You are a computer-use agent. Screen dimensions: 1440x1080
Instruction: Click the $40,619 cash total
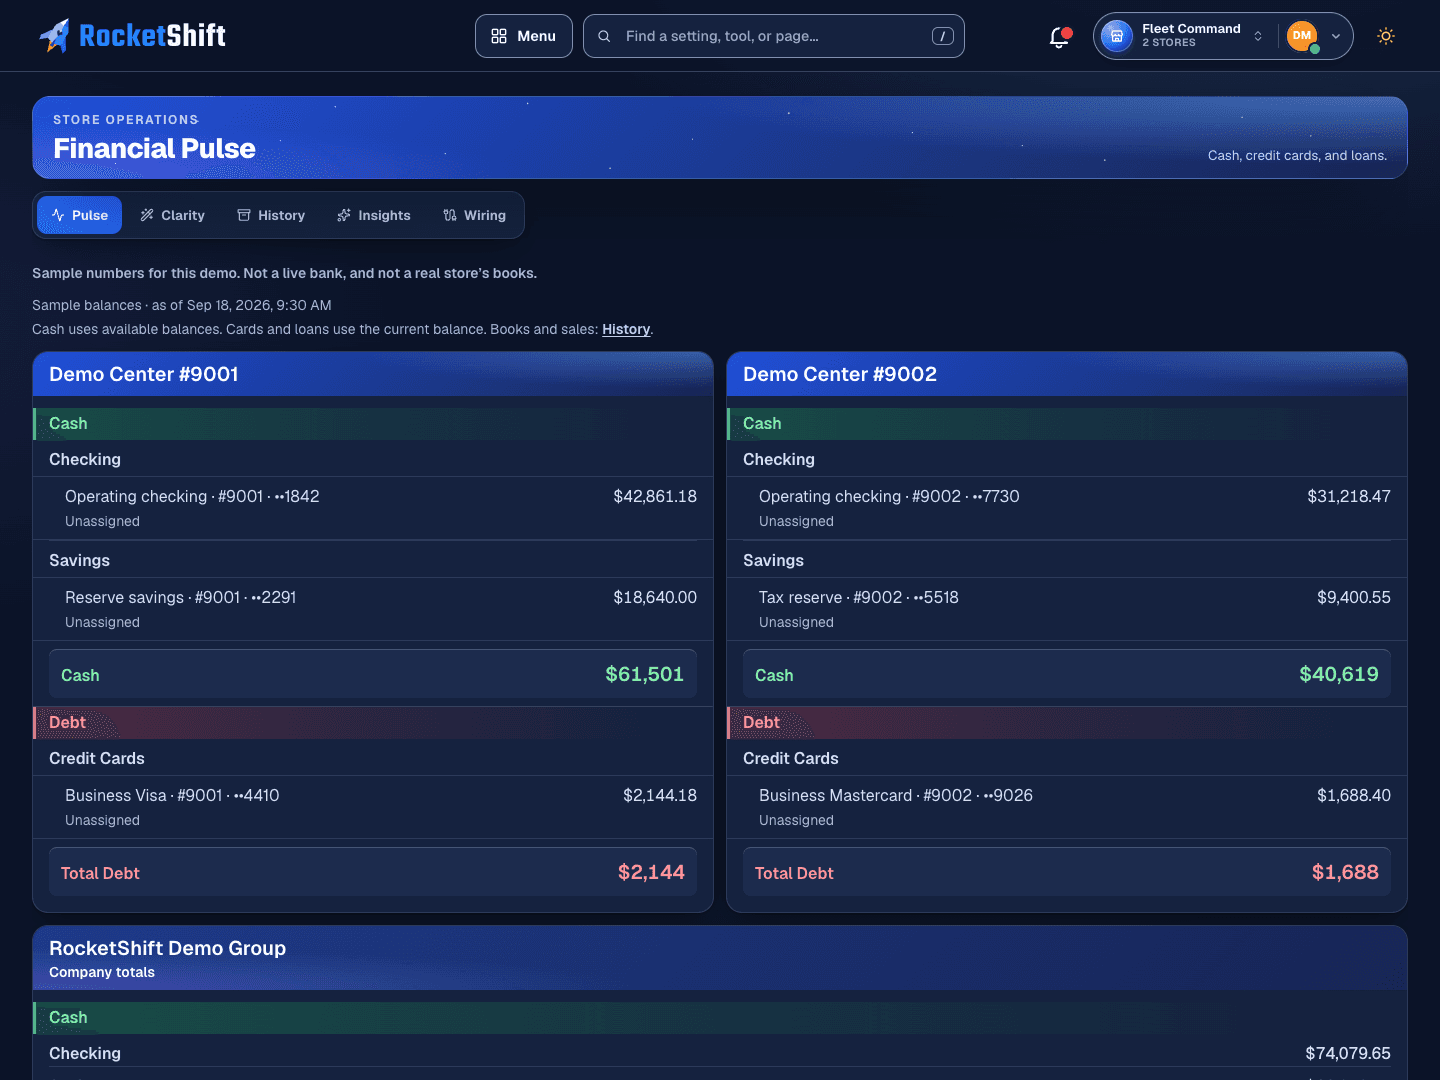[1339, 674]
